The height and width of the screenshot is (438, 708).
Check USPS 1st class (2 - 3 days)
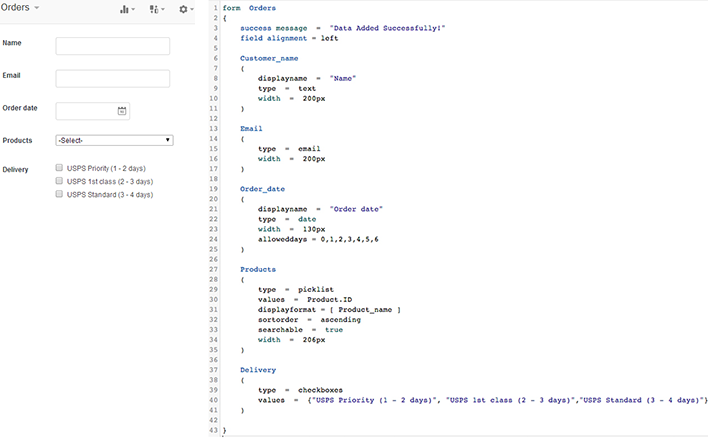[x=60, y=181]
